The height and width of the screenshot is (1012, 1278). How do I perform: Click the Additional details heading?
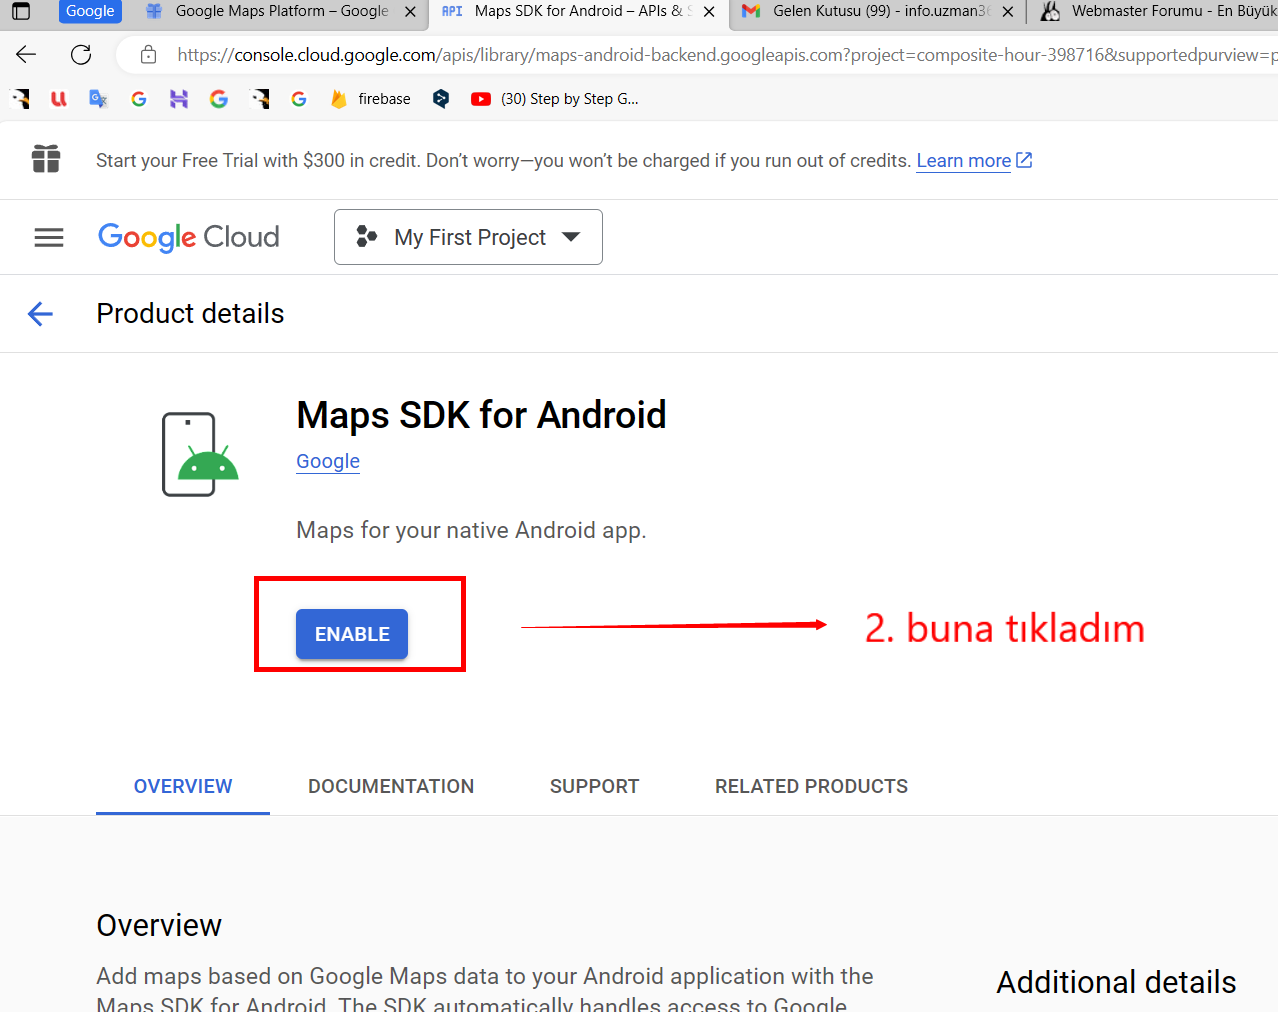click(1116, 982)
